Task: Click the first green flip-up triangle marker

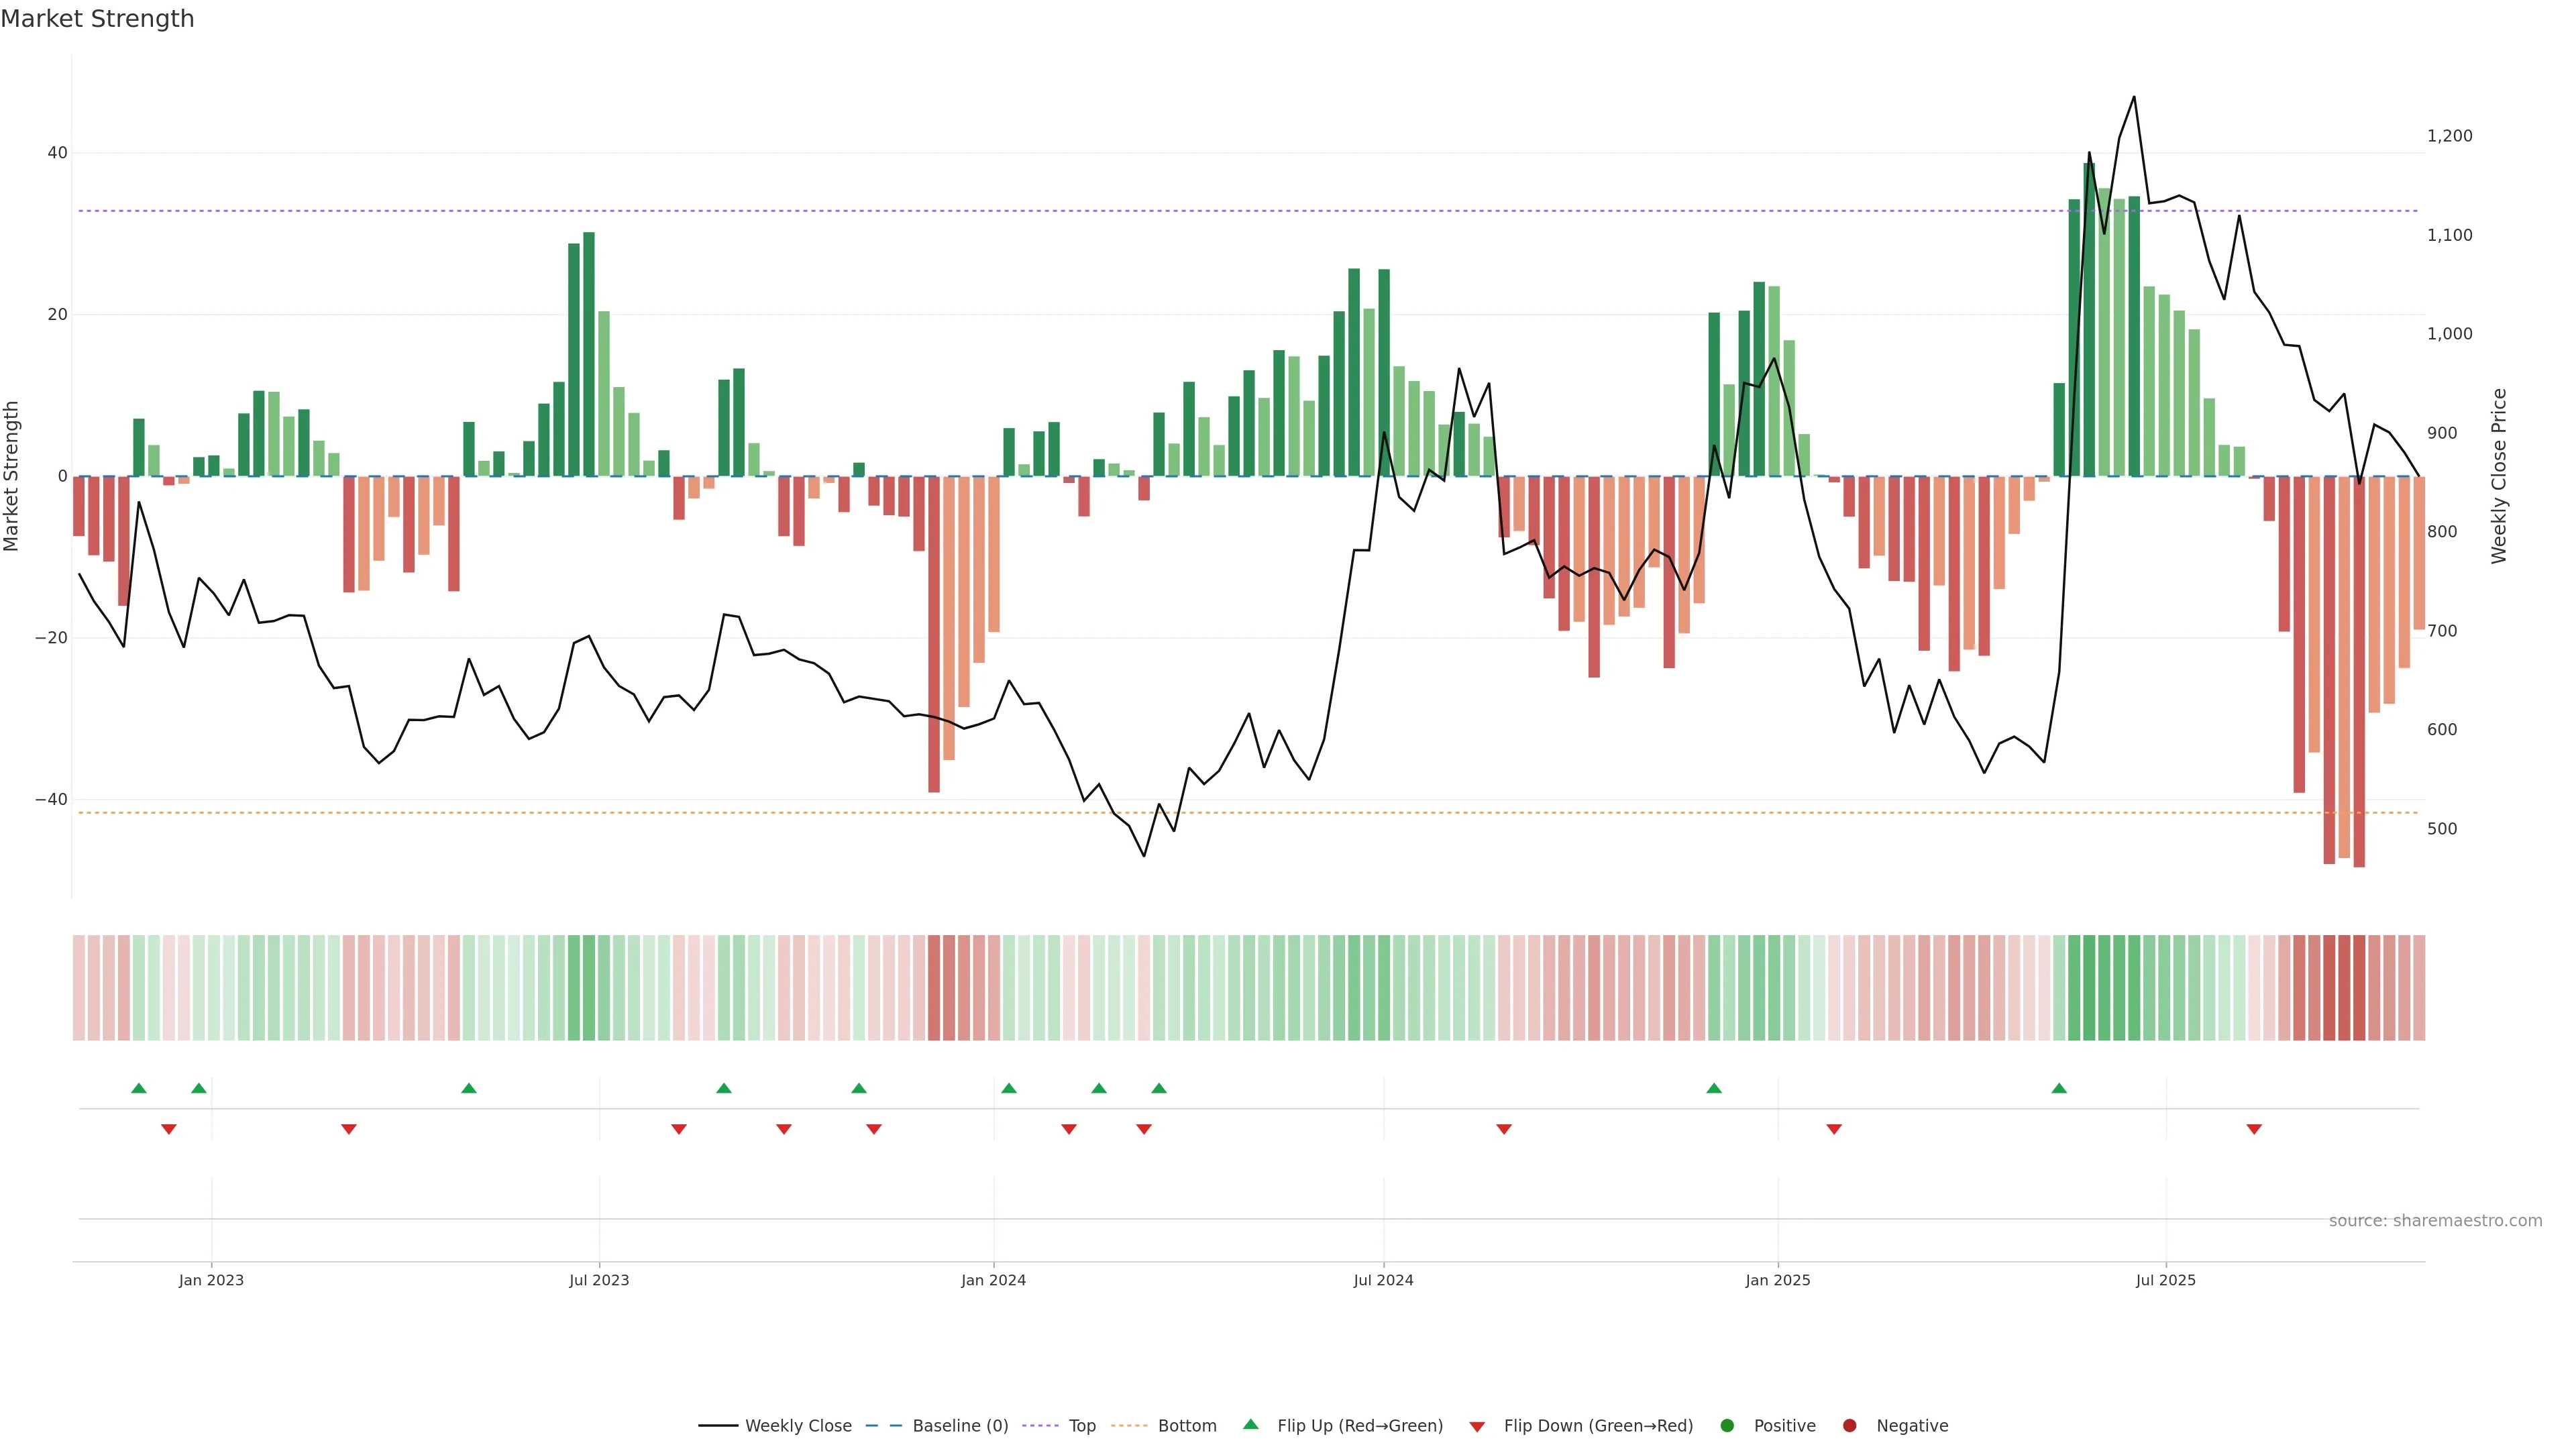Action: pyautogui.click(x=139, y=1088)
